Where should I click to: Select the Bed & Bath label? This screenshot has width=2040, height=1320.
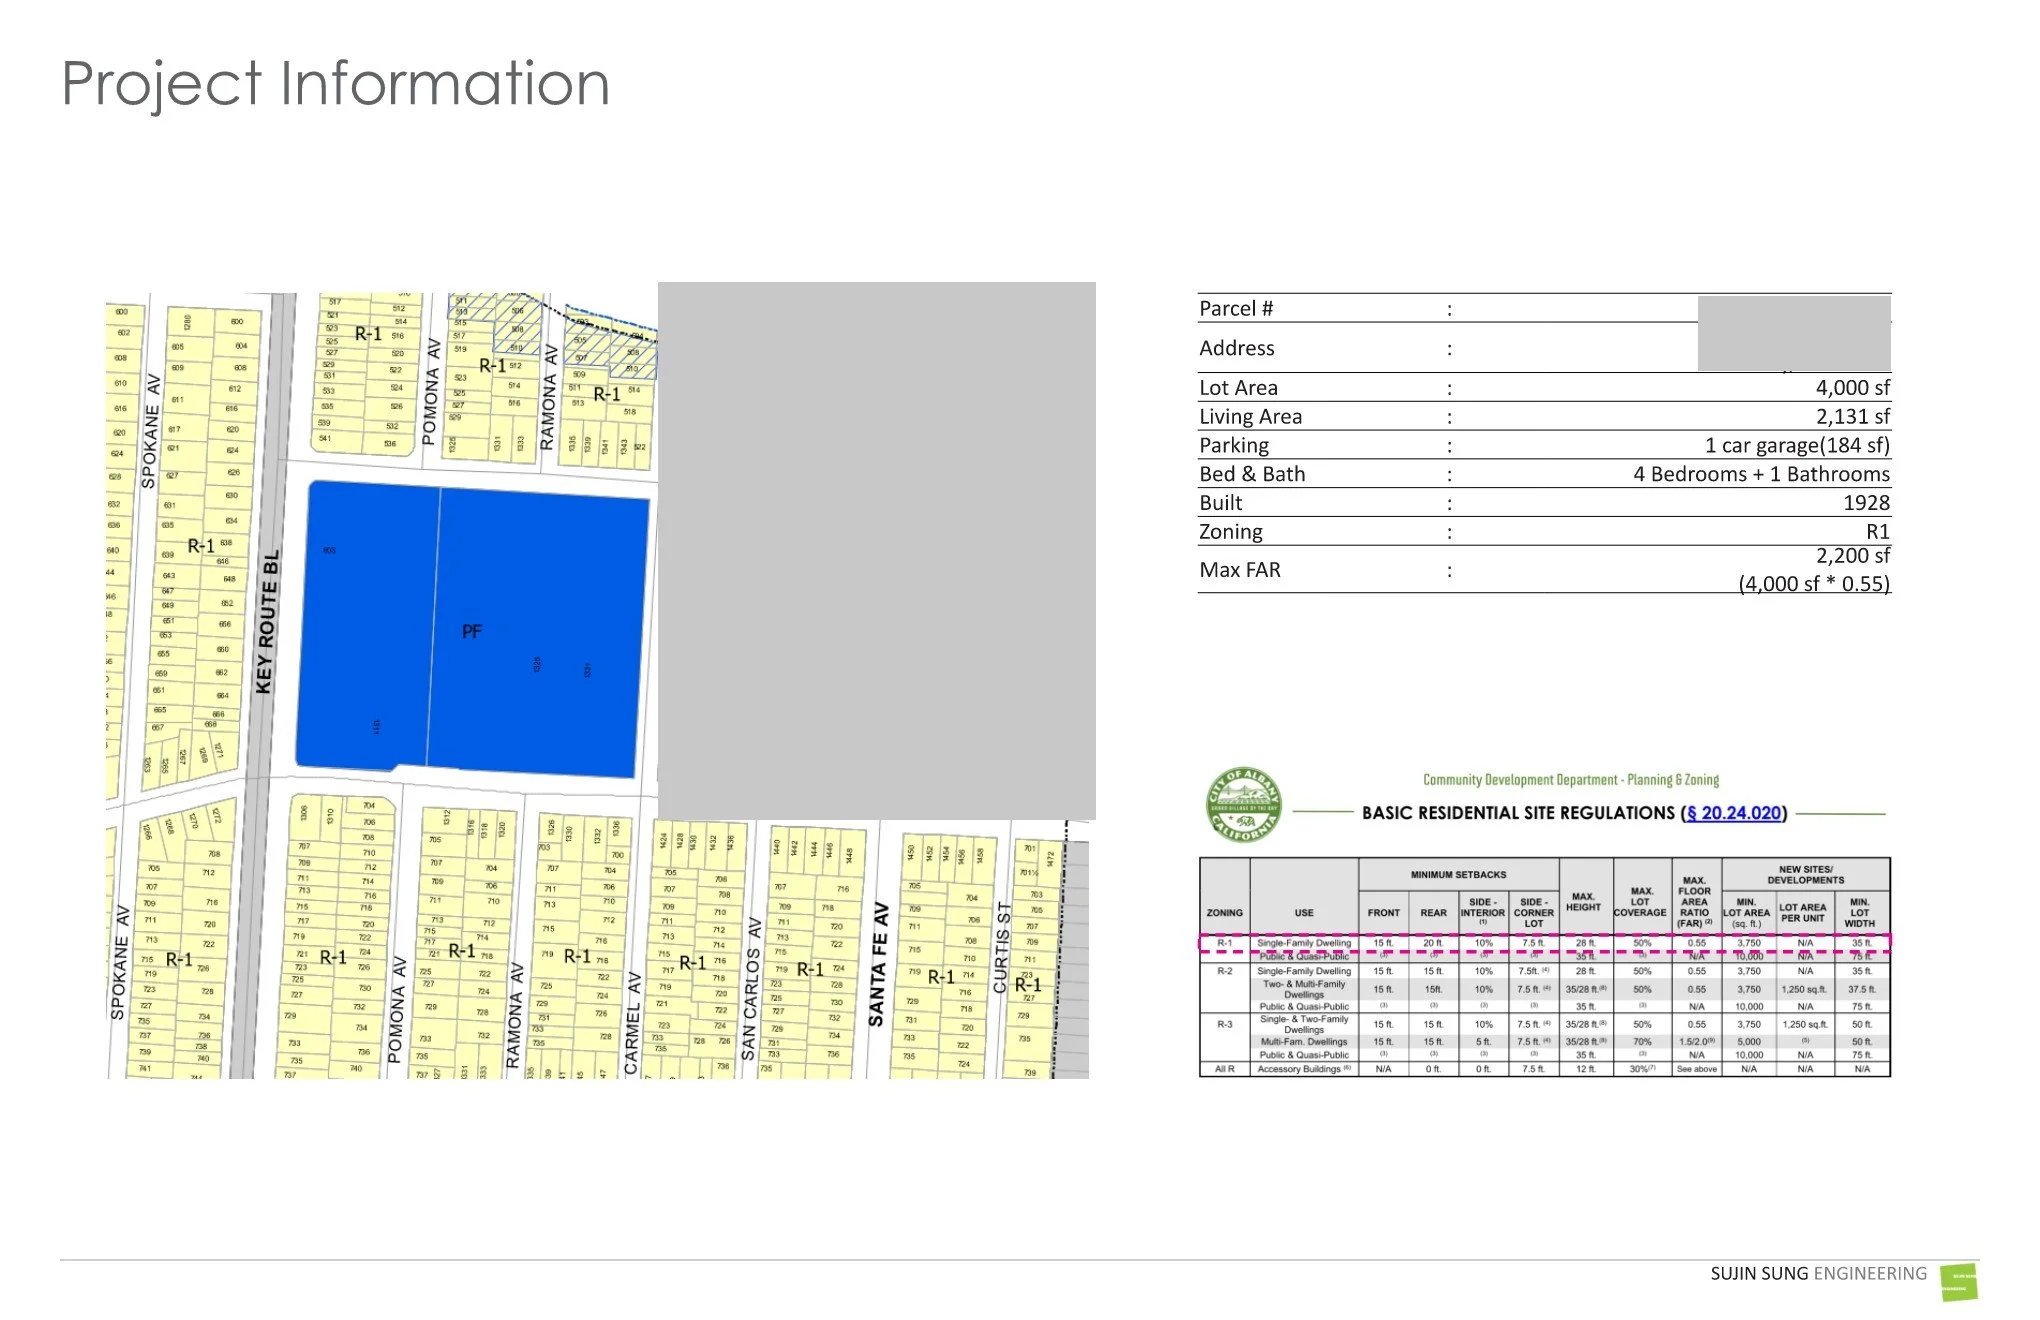click(x=1252, y=474)
